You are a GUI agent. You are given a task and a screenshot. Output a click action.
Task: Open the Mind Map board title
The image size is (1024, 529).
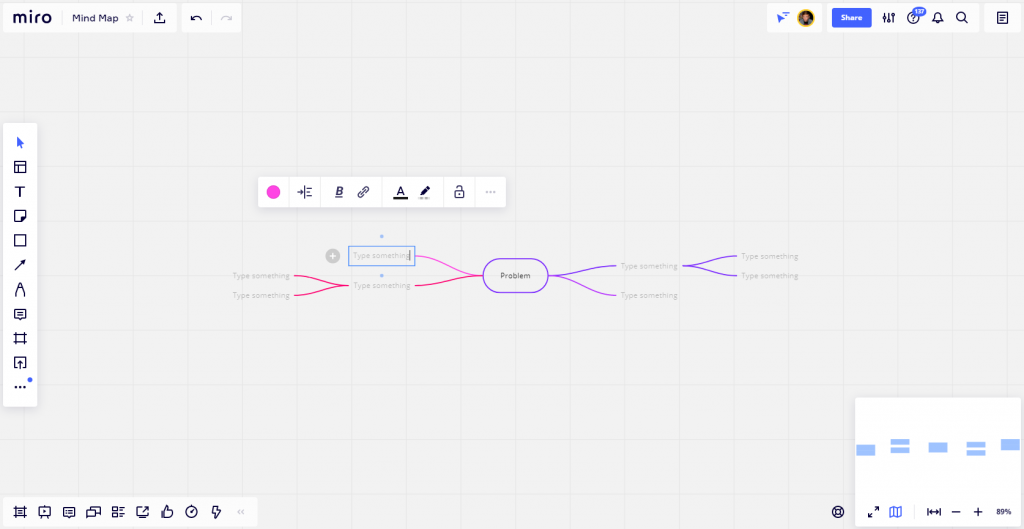point(95,18)
